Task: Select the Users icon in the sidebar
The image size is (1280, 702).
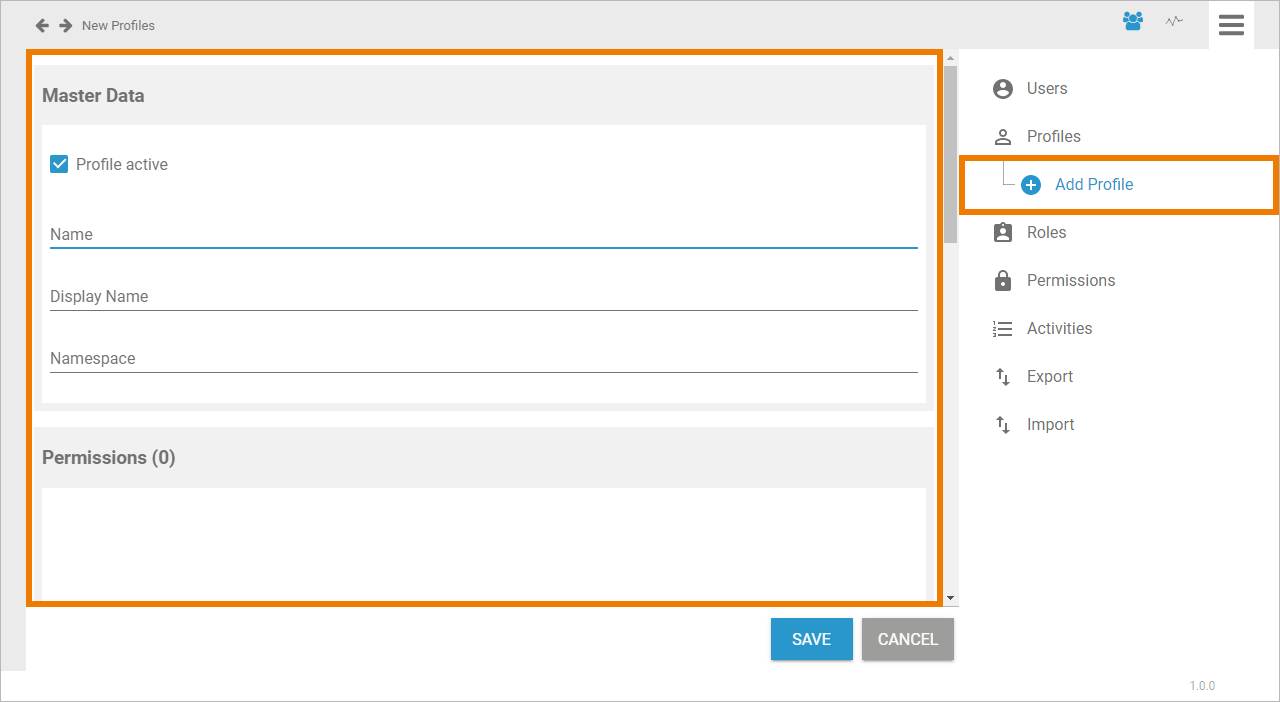Action: coord(1002,88)
